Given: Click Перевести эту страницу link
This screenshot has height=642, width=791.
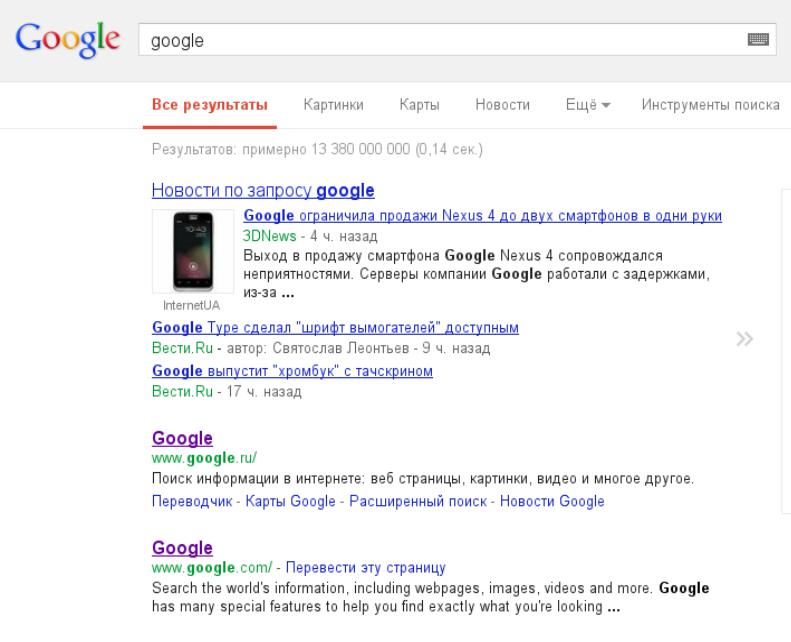Looking at the screenshot, I should coord(366,568).
